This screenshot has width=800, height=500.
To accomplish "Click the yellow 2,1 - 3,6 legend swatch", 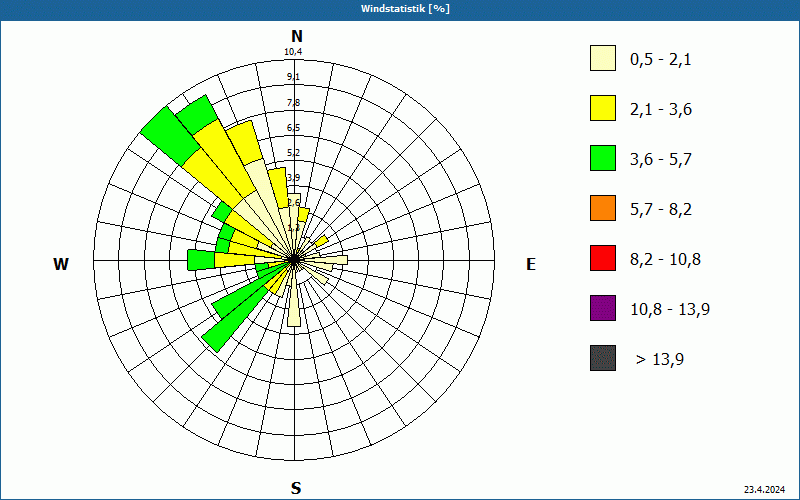I will tap(603, 108).
